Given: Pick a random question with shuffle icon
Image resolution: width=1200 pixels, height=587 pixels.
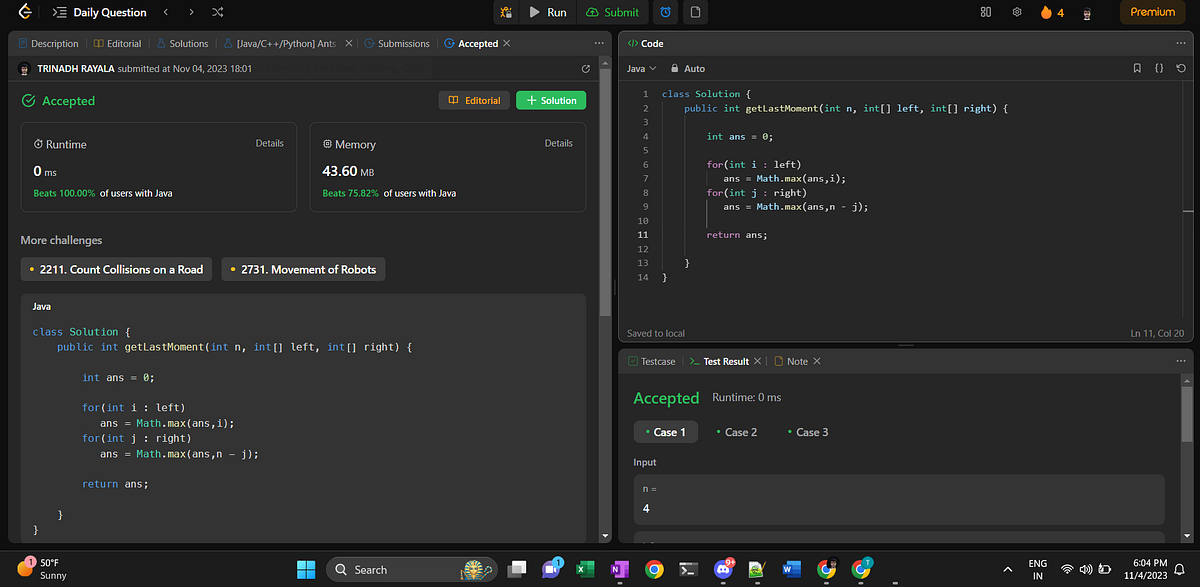Looking at the screenshot, I should tap(218, 12).
